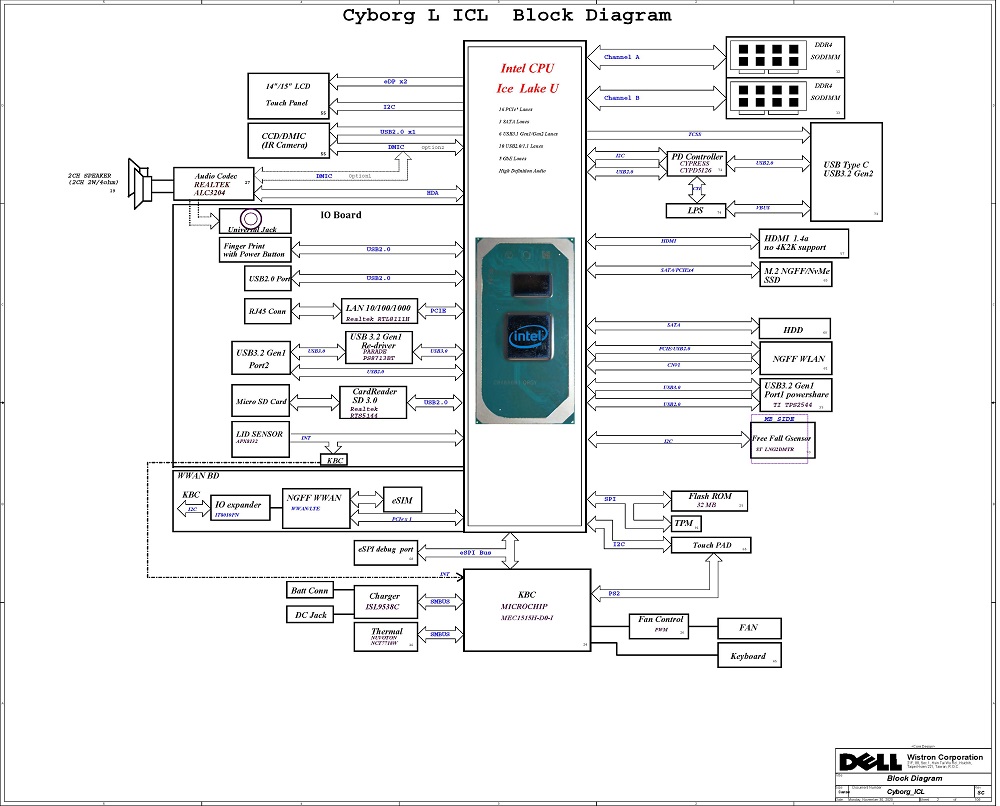Image resolution: width=1000 pixels, height=806 pixels.
Task: Click the 'HDMI 1.4a no 4K2K support' block
Action: [x=804, y=244]
